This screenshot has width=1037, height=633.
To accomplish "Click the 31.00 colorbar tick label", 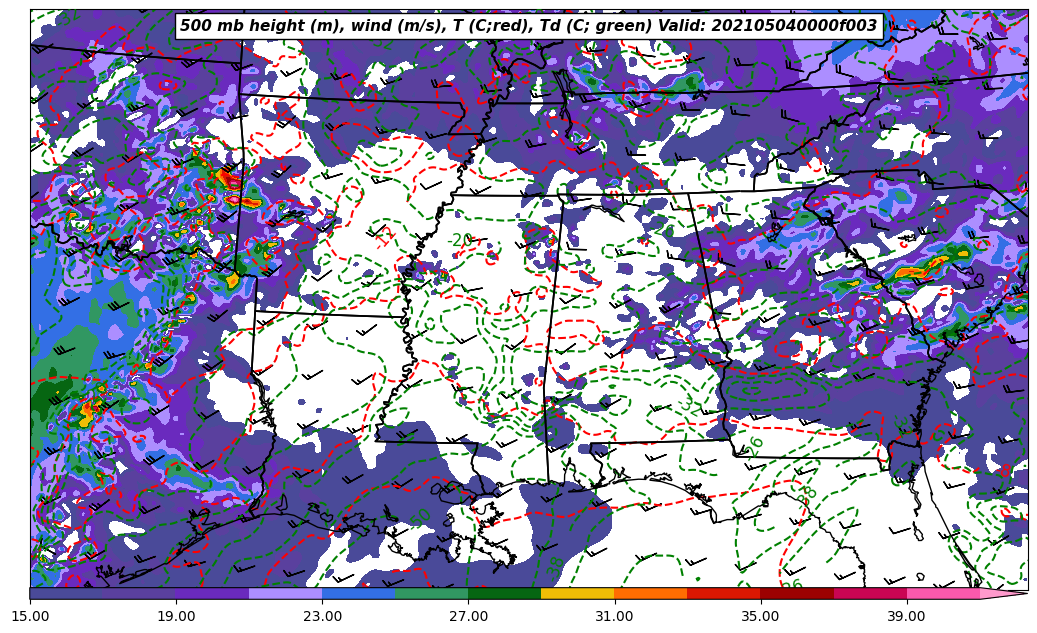I will (x=614, y=617).
